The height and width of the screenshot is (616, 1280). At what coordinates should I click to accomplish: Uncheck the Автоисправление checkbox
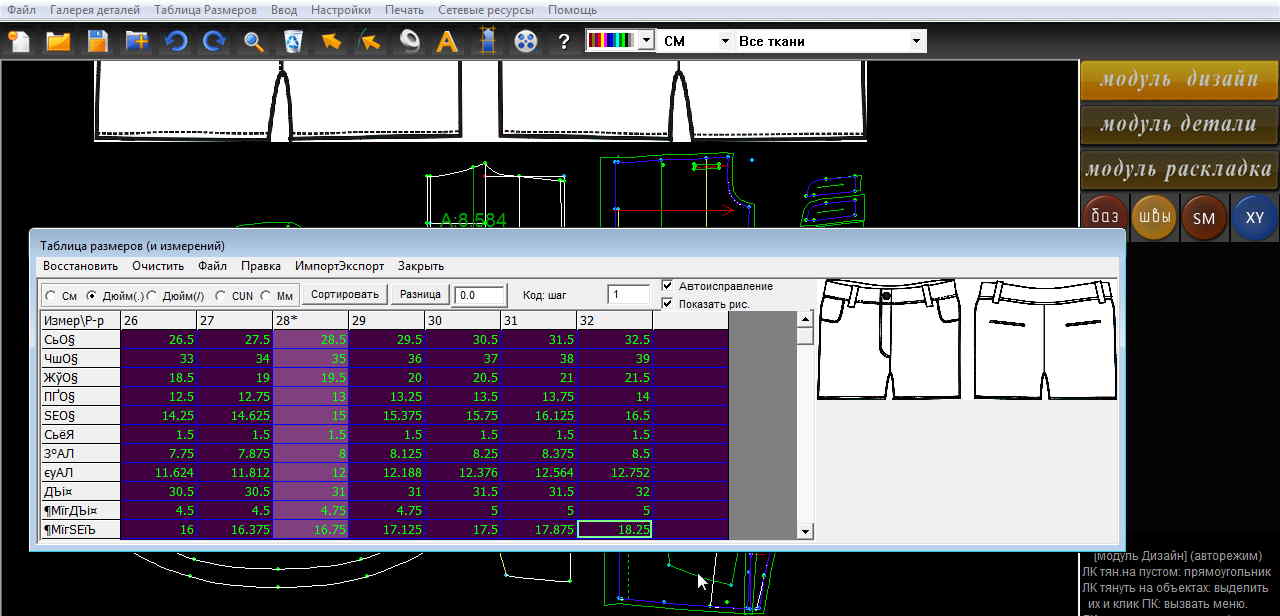[x=668, y=286]
